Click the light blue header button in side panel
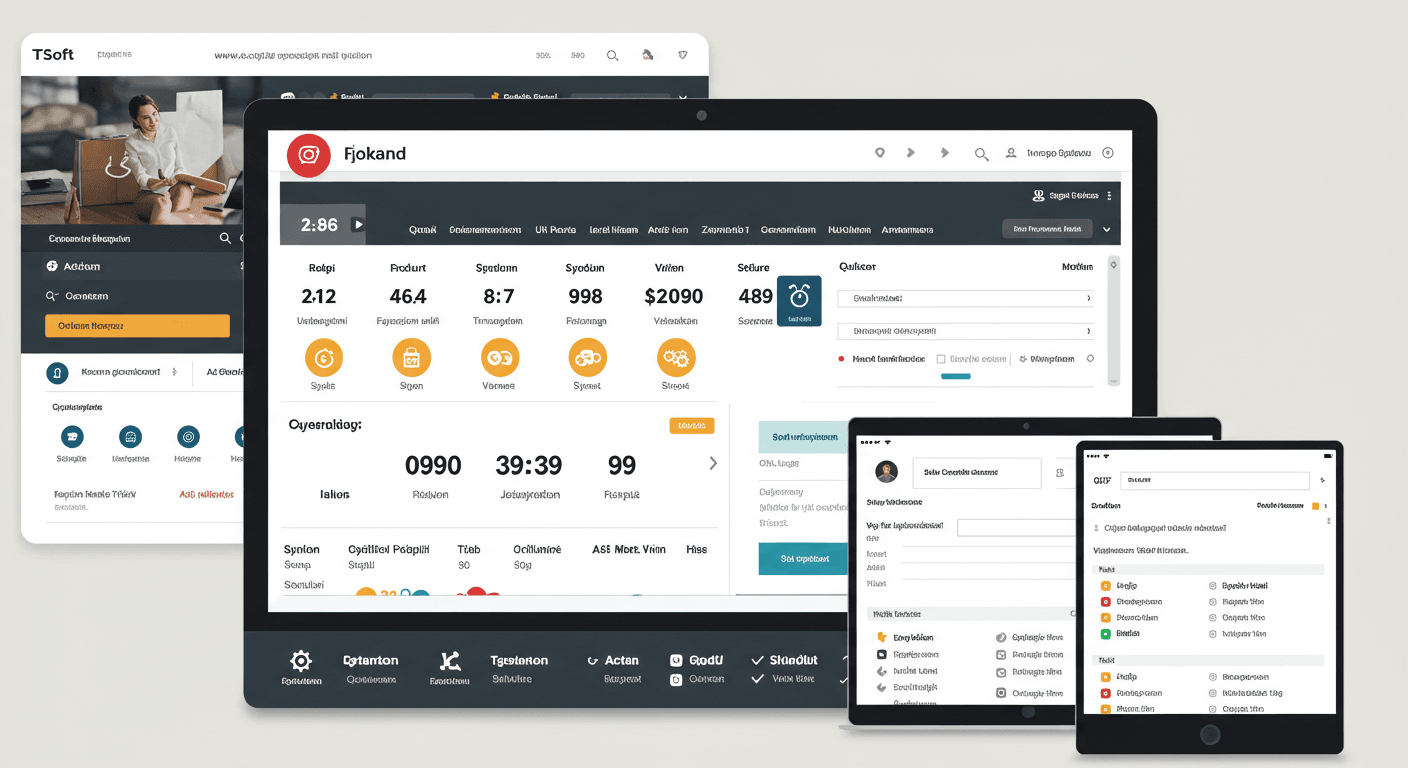 pyautogui.click(x=803, y=436)
